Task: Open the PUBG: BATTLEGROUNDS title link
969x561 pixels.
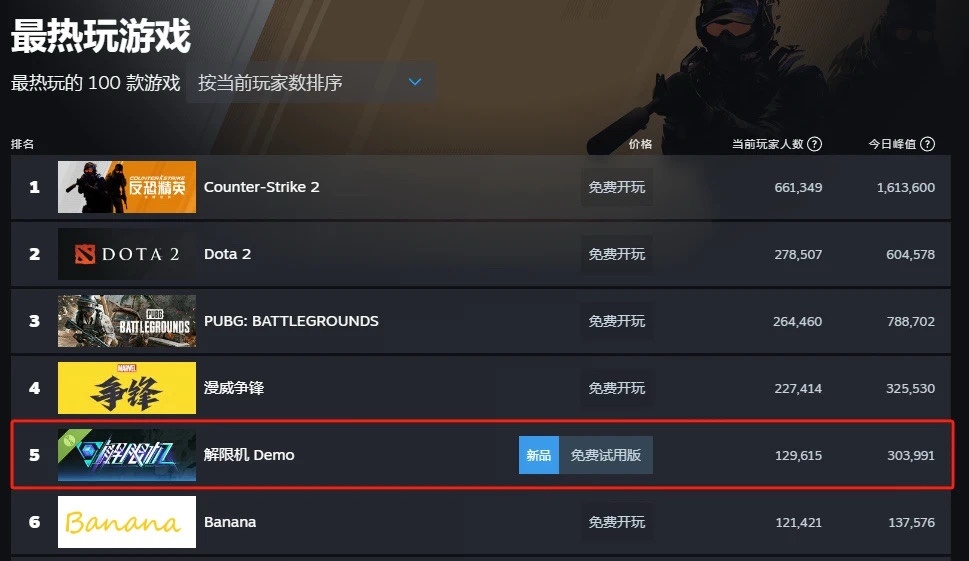Action: coord(291,321)
